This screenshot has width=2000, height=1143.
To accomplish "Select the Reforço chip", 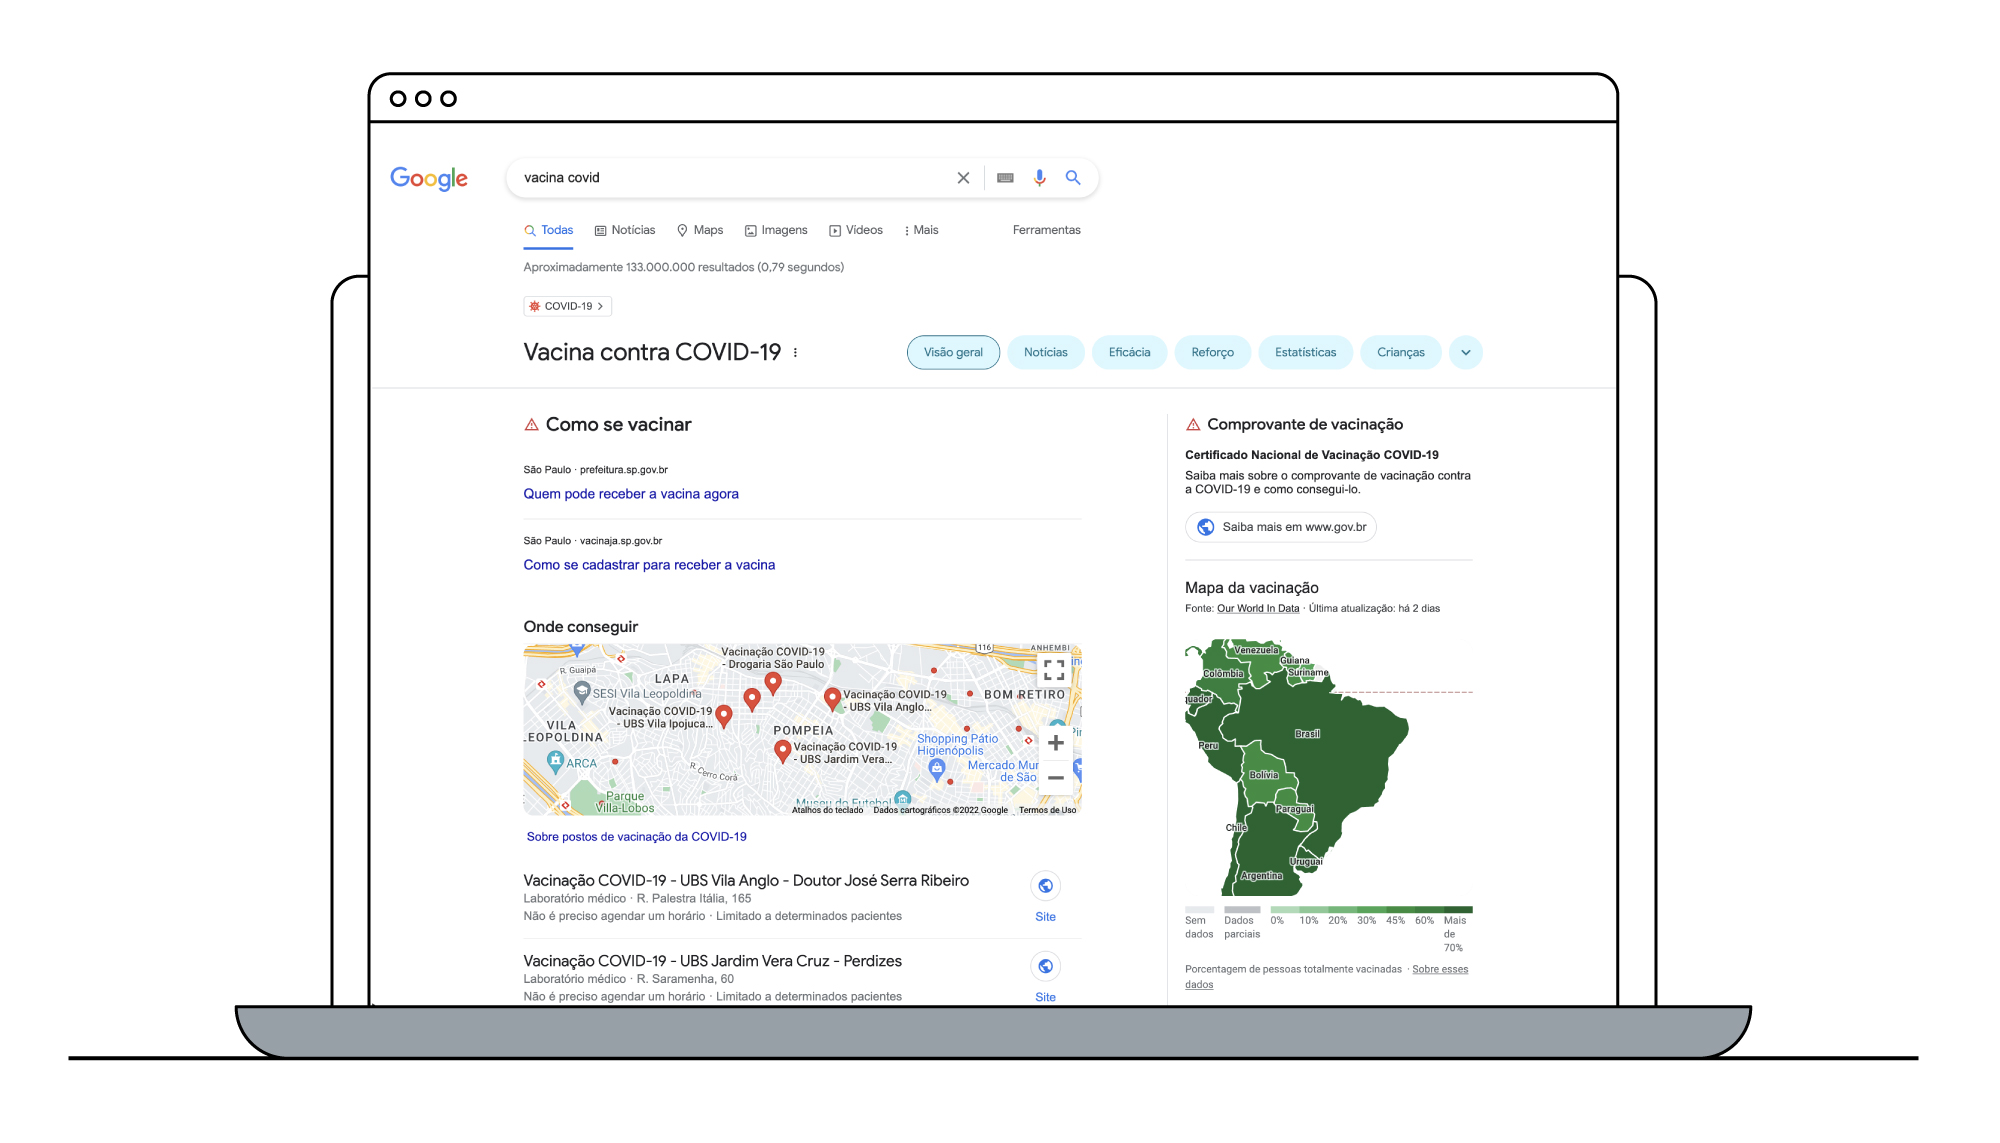I will click(x=1213, y=353).
